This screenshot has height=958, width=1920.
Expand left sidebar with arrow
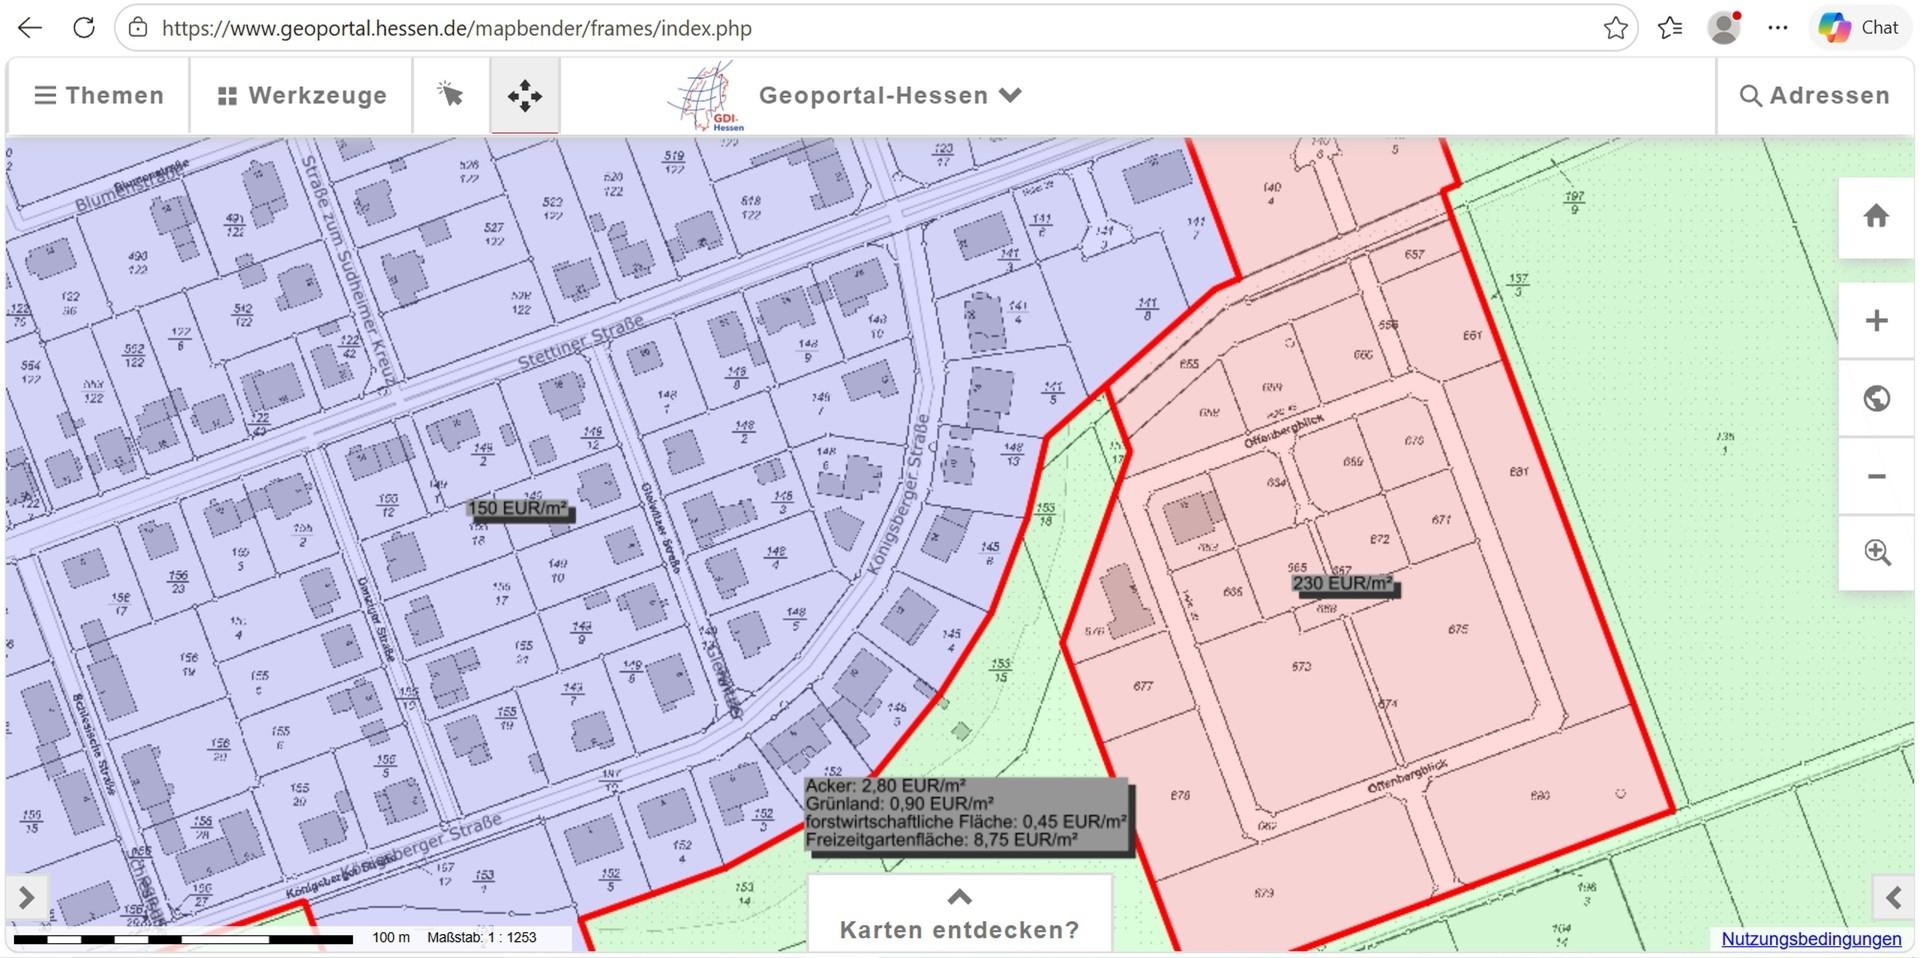tap(27, 897)
